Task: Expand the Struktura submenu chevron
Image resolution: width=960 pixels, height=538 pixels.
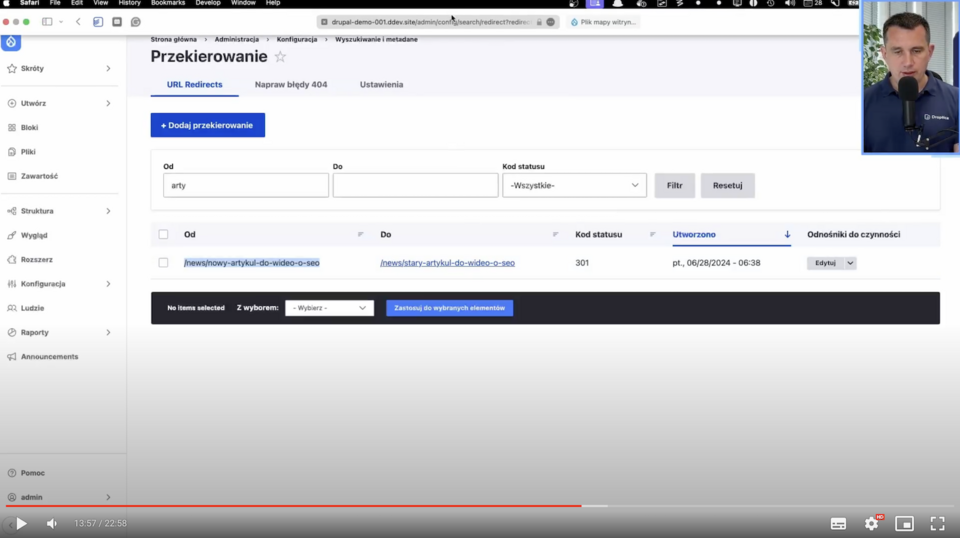Action: pyautogui.click(x=108, y=211)
